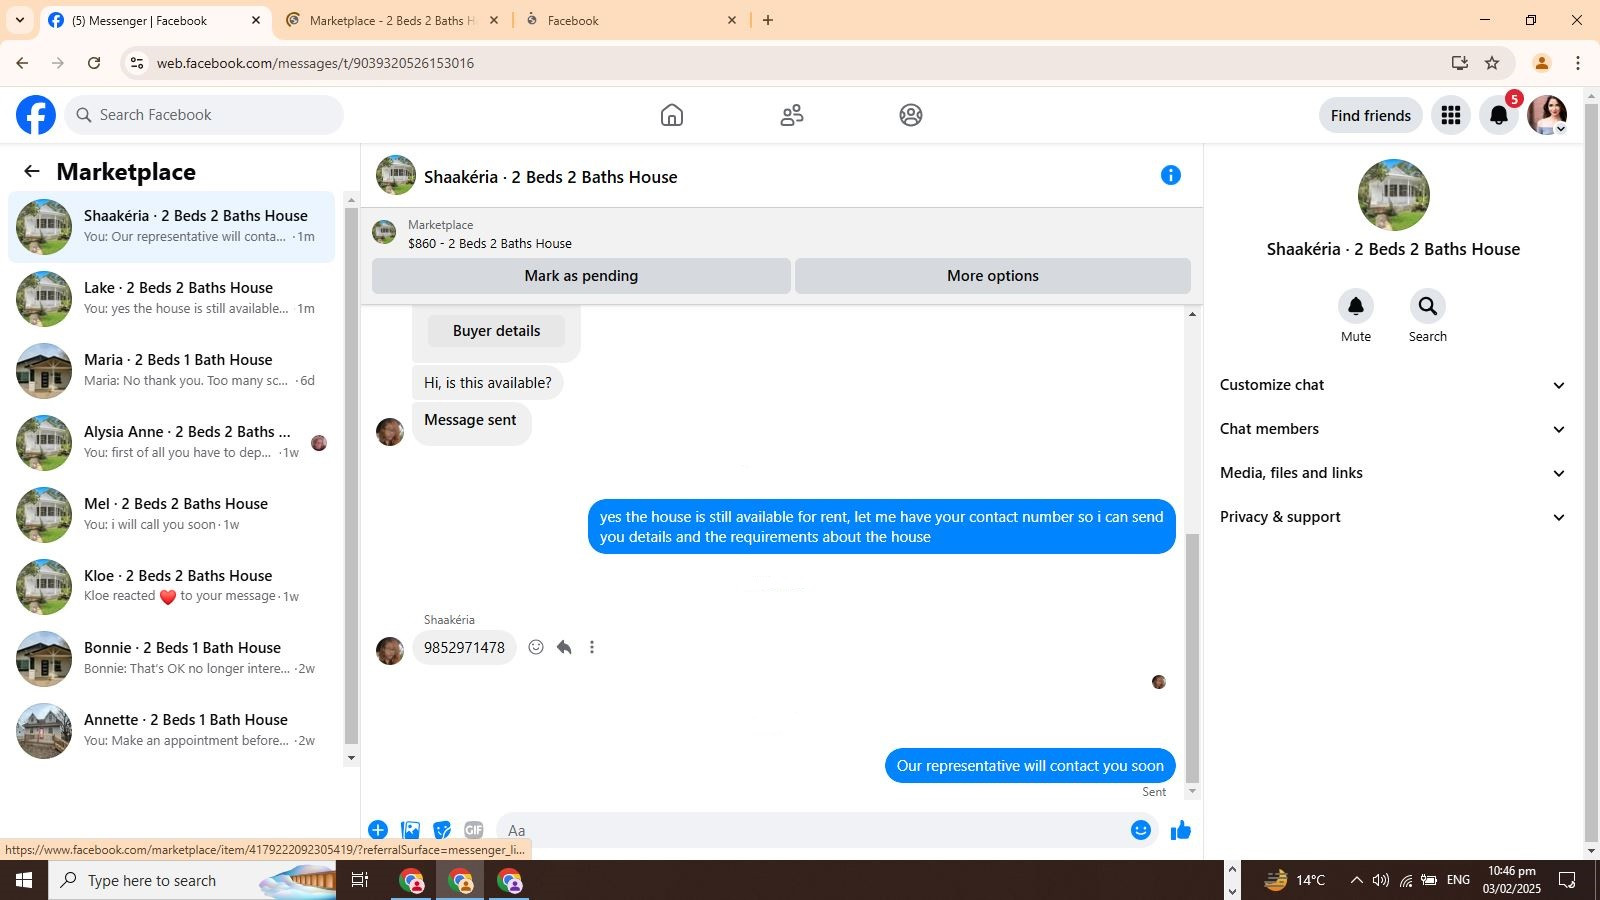Image resolution: width=1600 pixels, height=900 pixels.
Task: Open more options for the 9852971478 message
Action: click(592, 647)
